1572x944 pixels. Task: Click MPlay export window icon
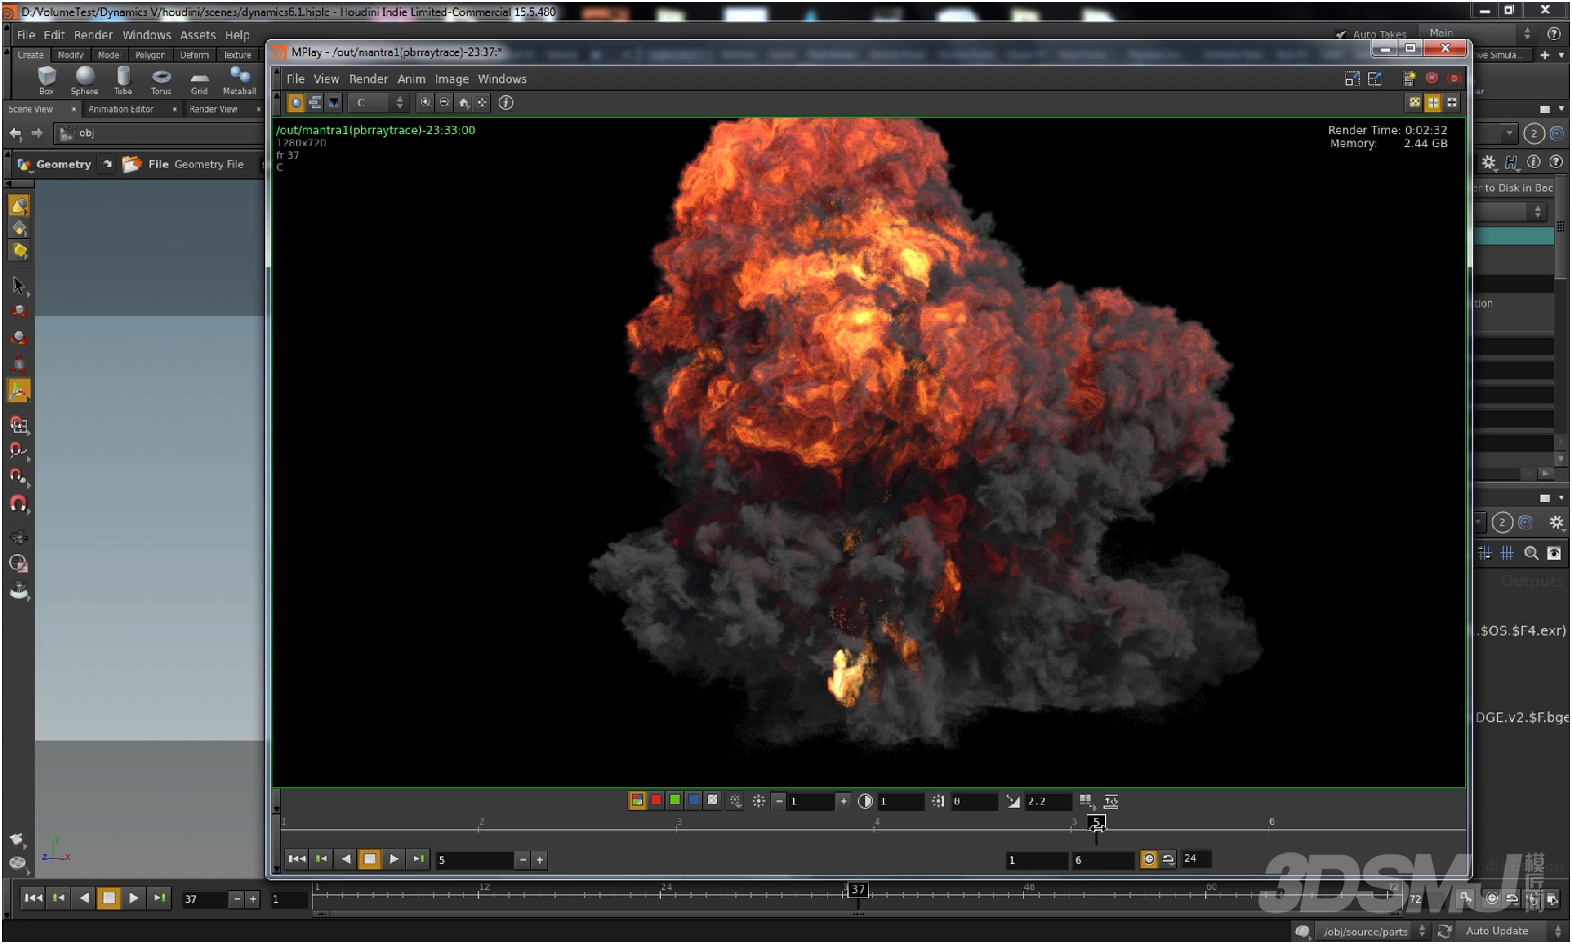[1375, 78]
